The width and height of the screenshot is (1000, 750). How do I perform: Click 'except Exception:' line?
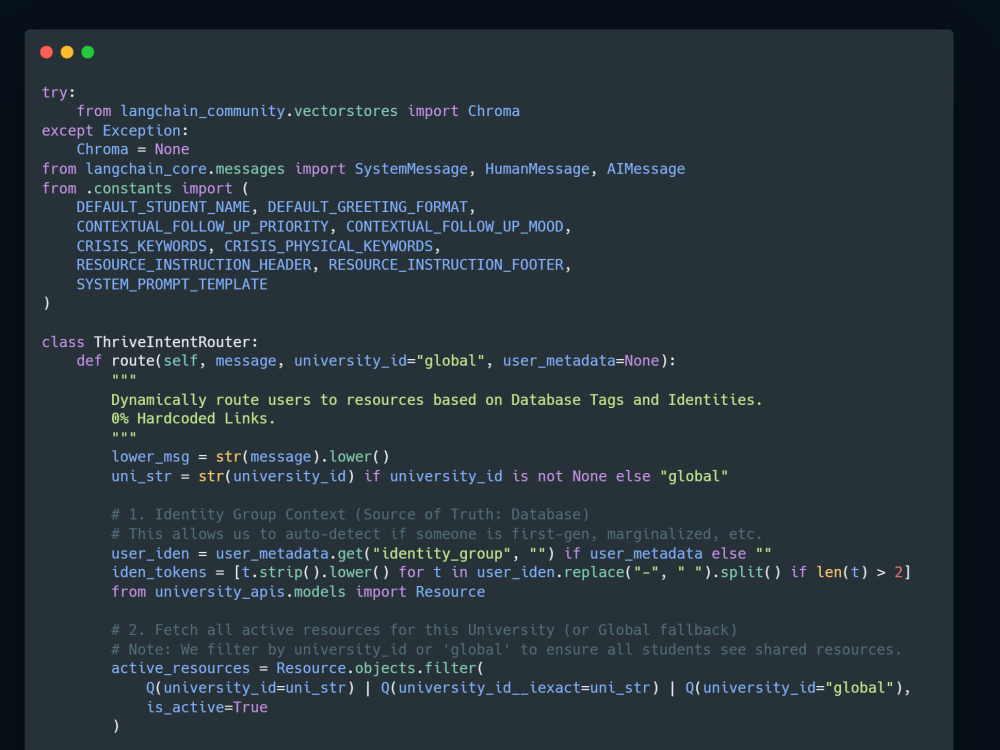coord(115,130)
